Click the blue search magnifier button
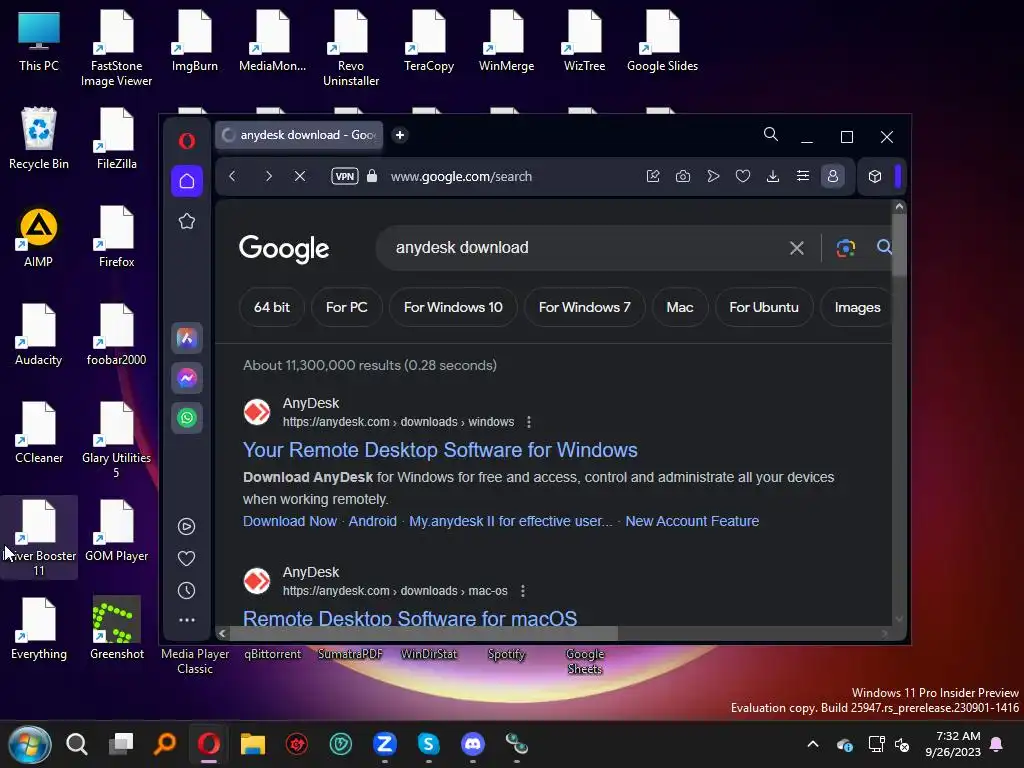Image resolution: width=1024 pixels, height=768 pixels. pyautogui.click(x=884, y=247)
